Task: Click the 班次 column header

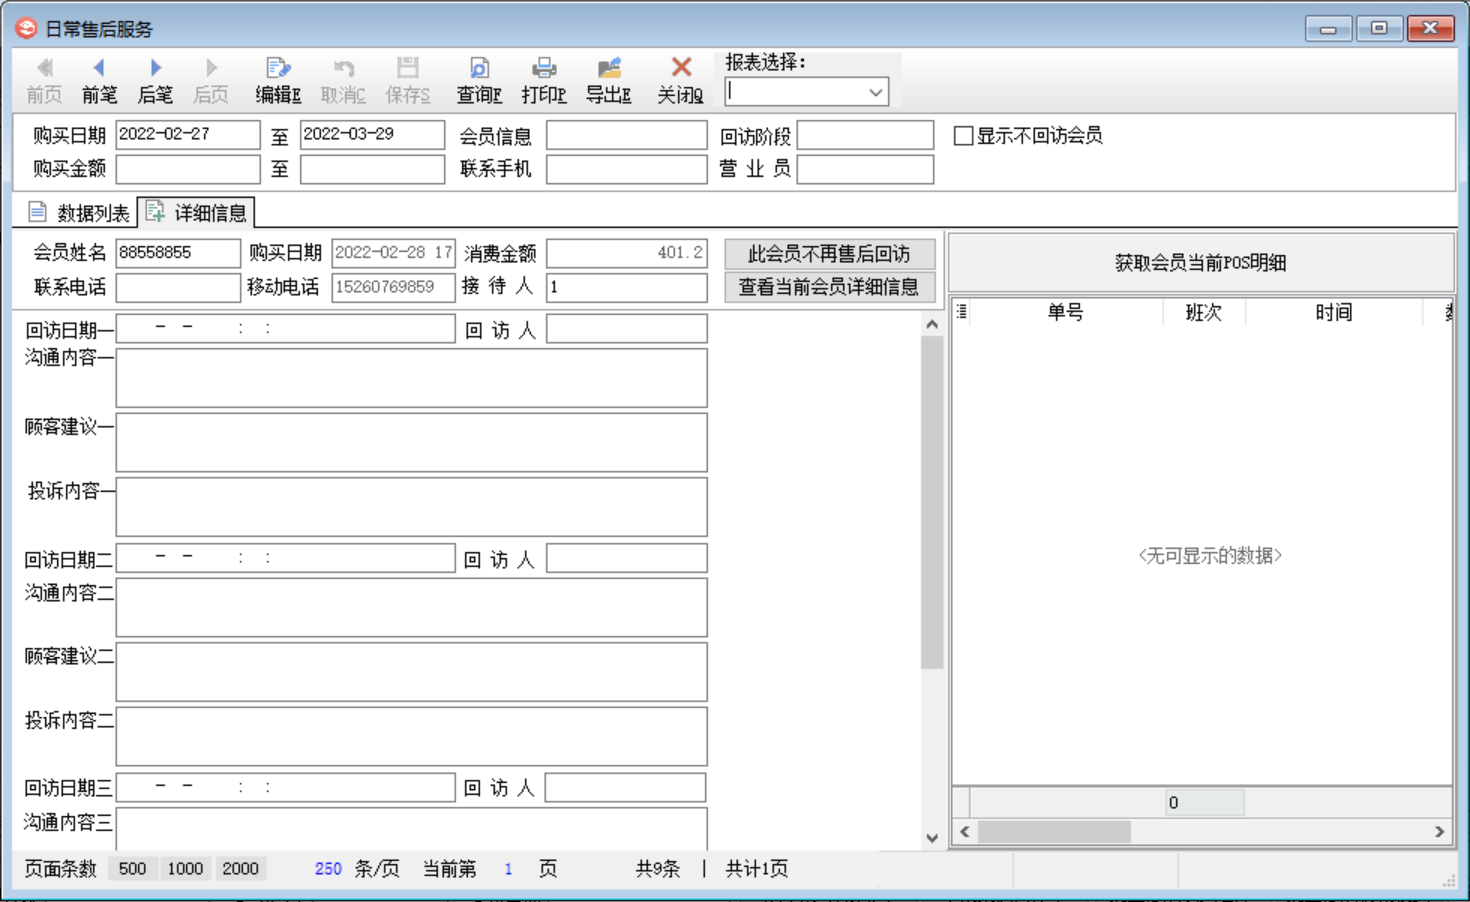Action: click(1204, 312)
